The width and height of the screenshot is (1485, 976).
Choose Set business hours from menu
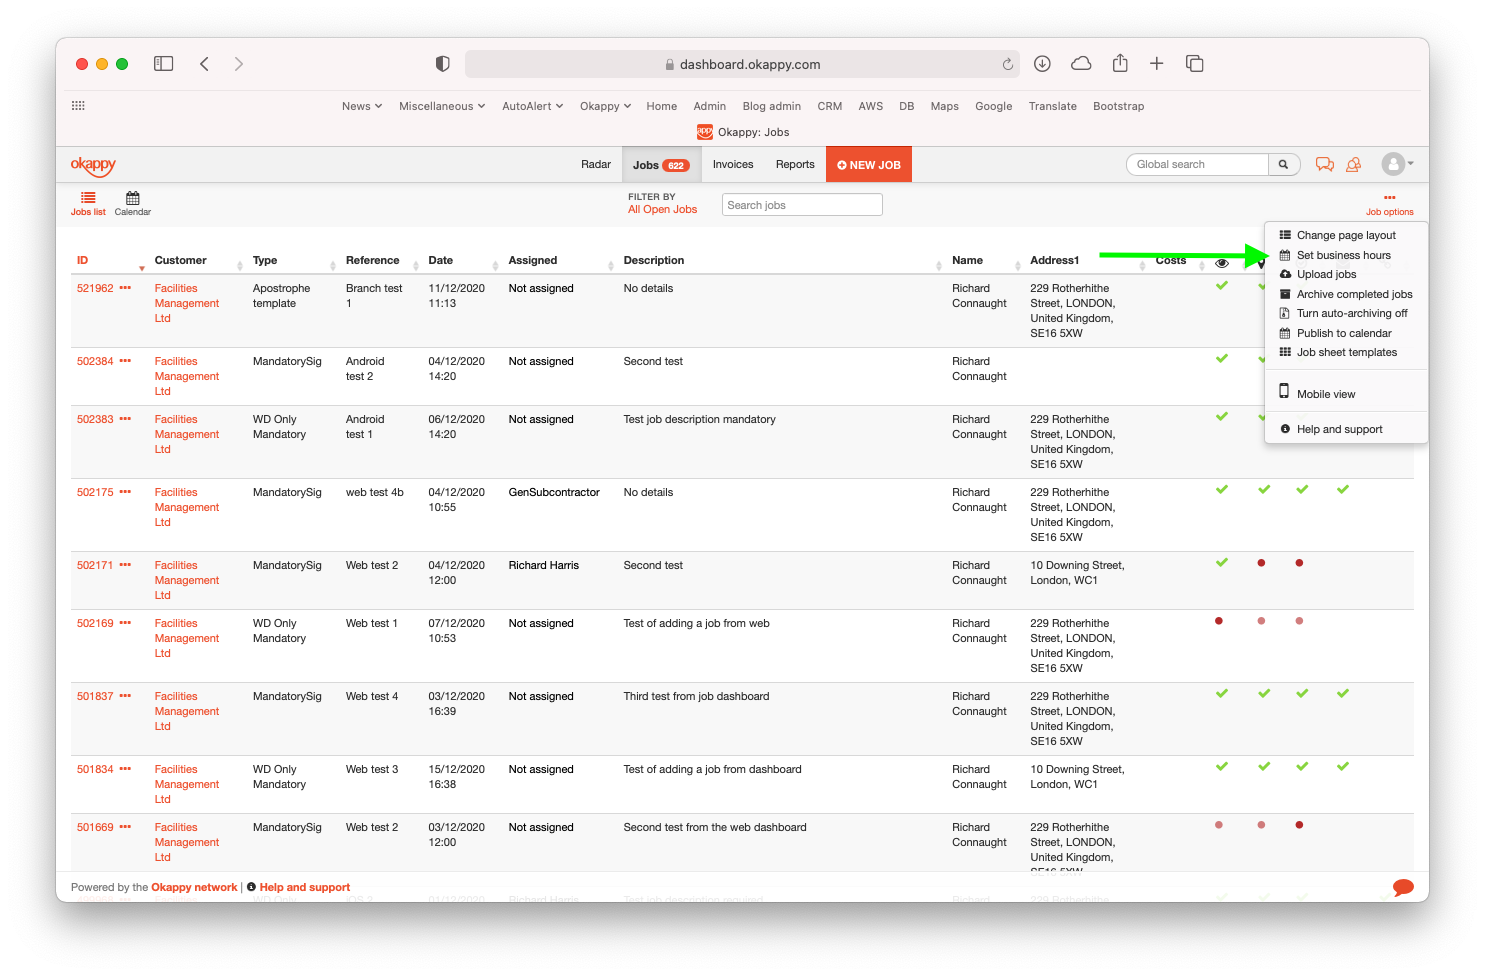click(1343, 256)
